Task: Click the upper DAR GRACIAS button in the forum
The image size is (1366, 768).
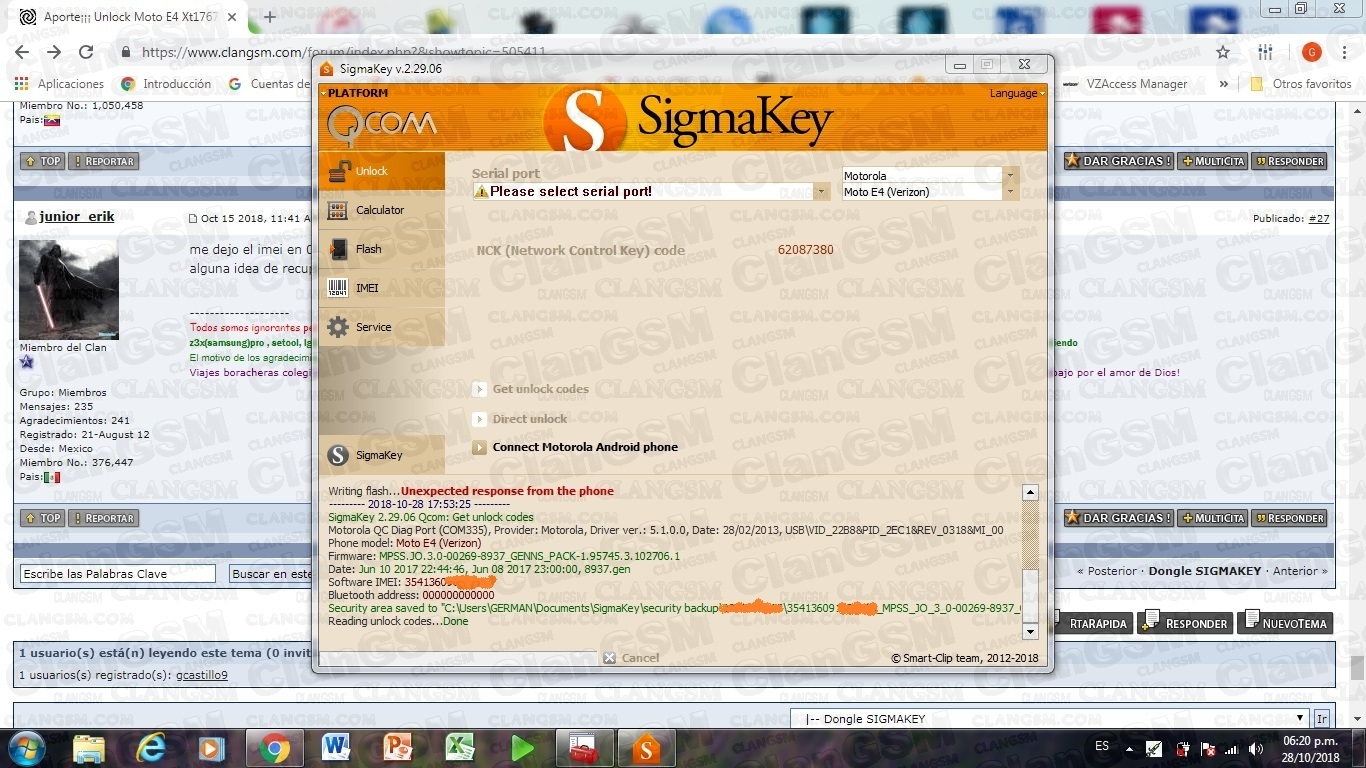Action: pos(1118,161)
